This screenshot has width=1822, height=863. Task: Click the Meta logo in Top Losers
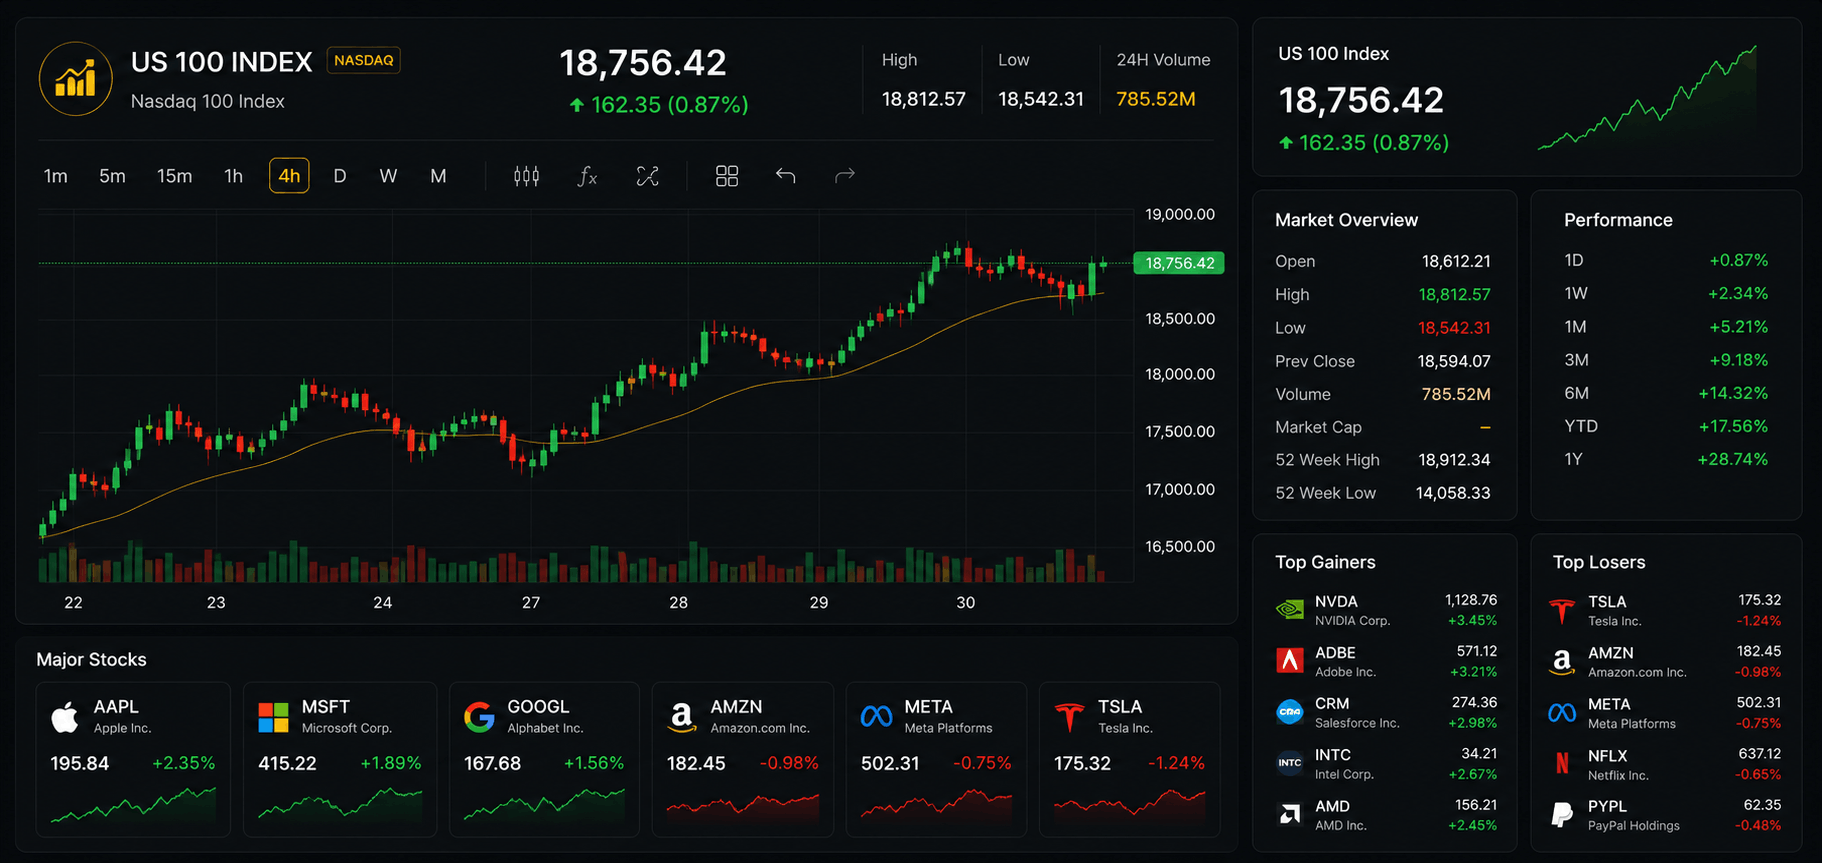(1562, 713)
